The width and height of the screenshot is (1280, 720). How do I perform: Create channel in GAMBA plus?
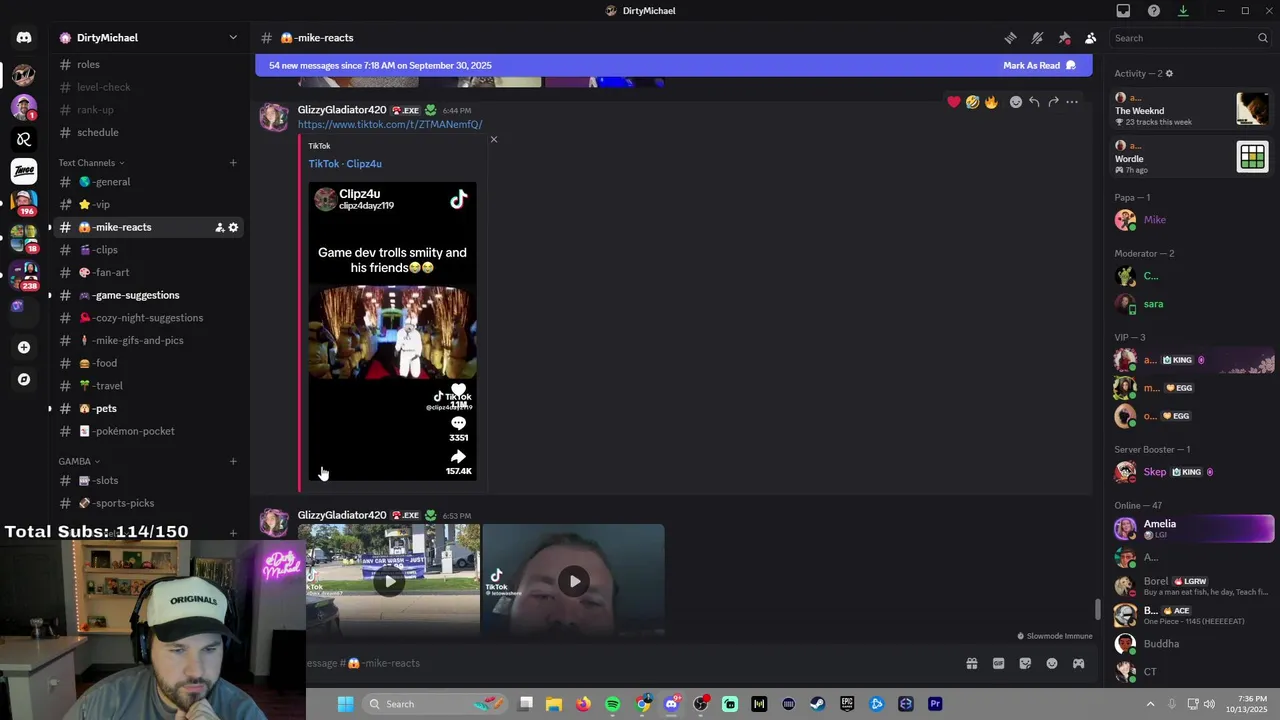(233, 462)
